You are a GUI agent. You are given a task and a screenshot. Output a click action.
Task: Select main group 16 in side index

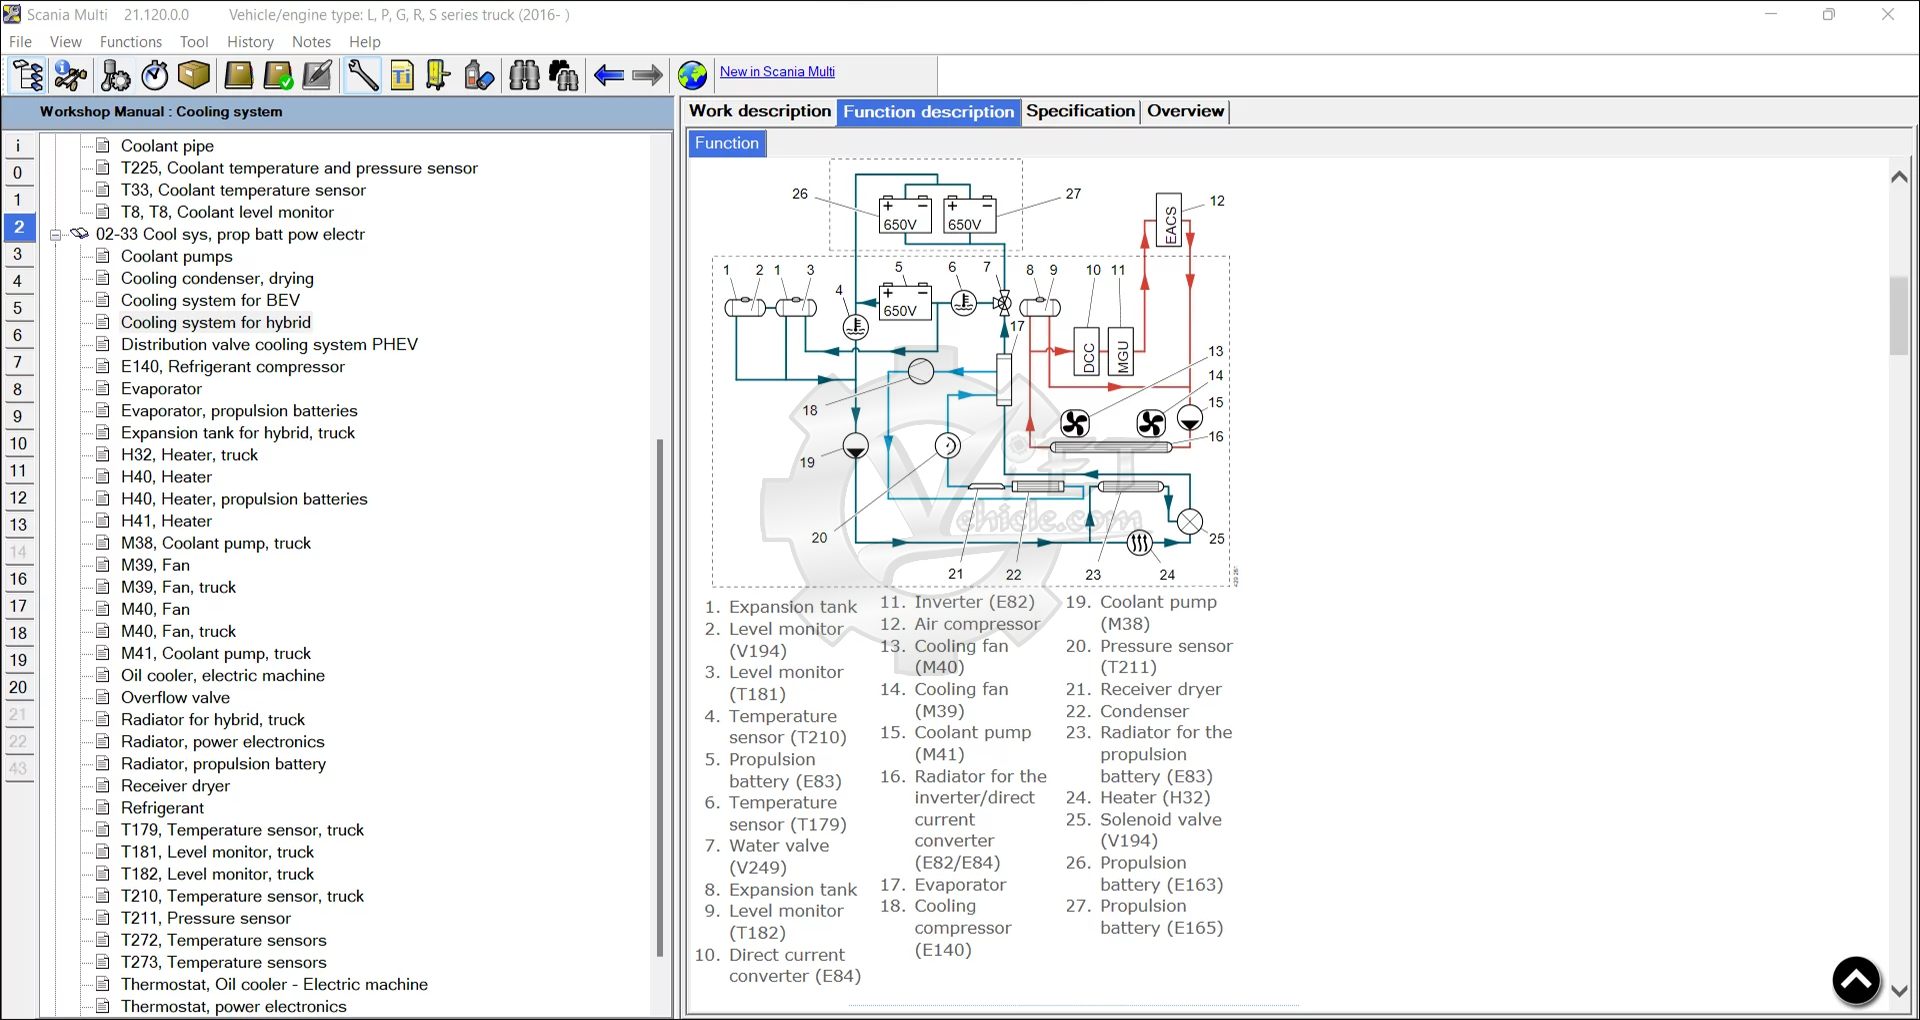[18, 579]
